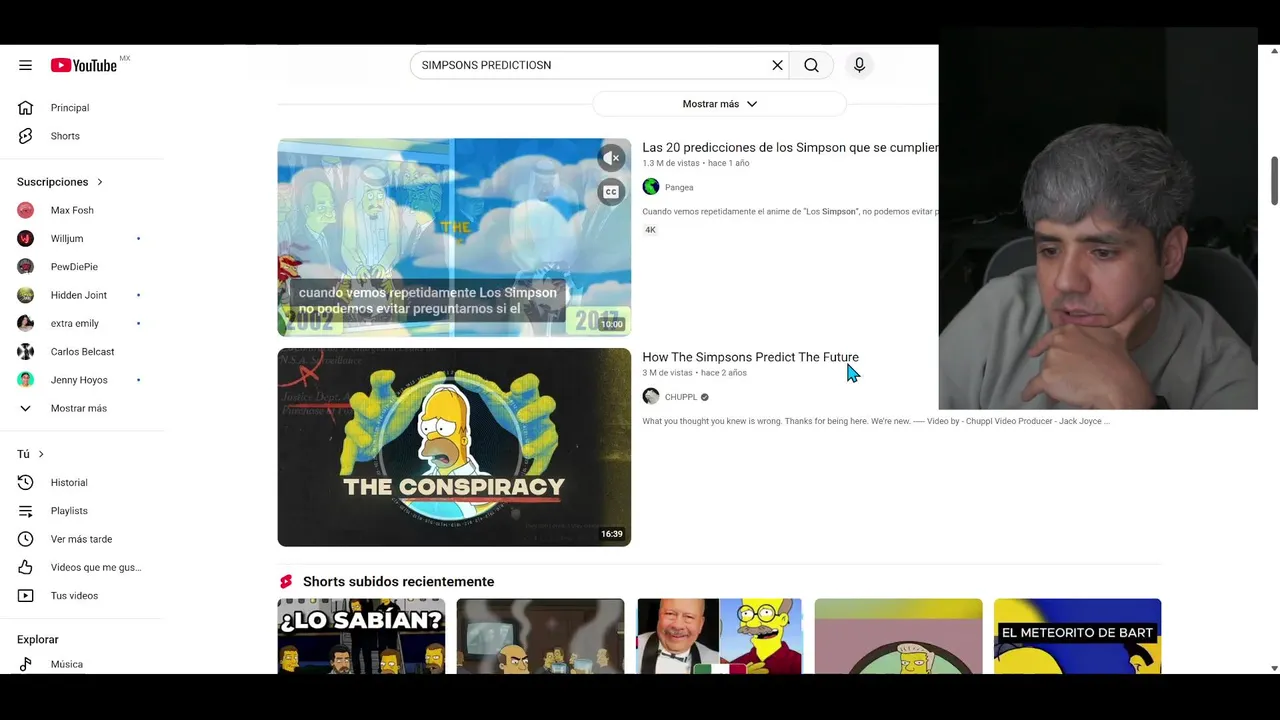Toggle mute on the preview thumbnail
The width and height of the screenshot is (1280, 720).
[x=611, y=158]
